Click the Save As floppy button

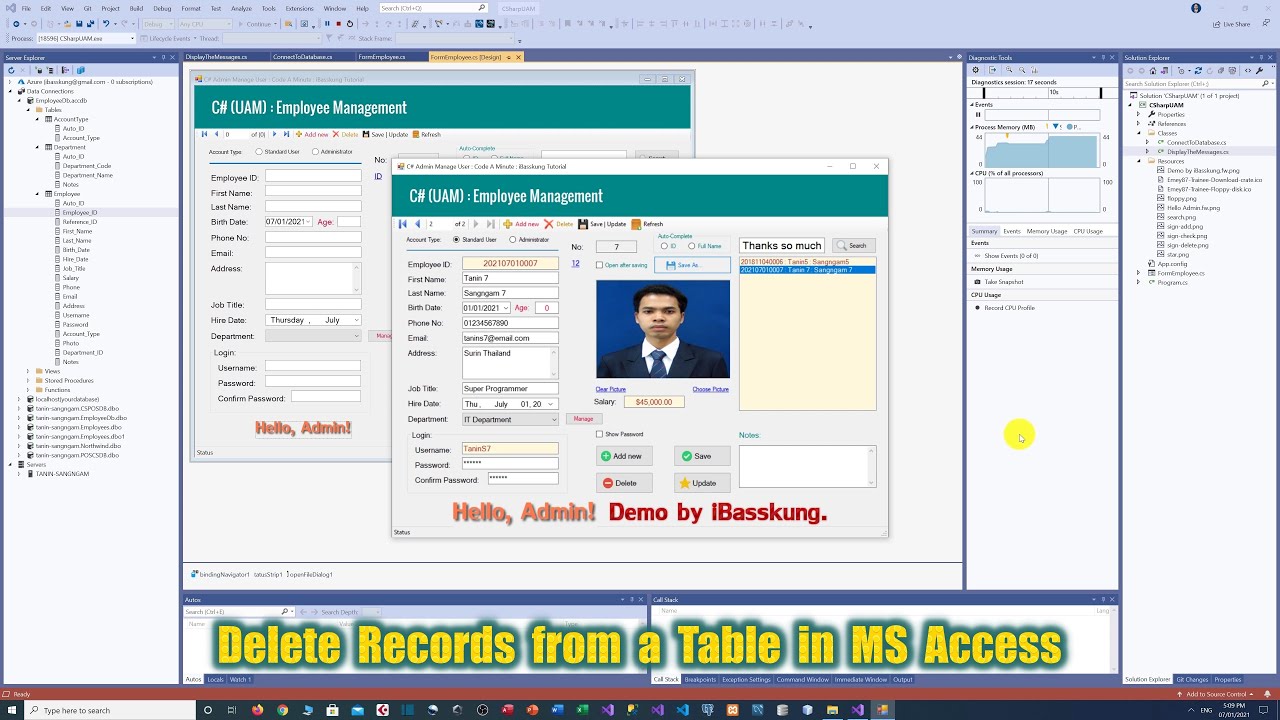click(692, 265)
